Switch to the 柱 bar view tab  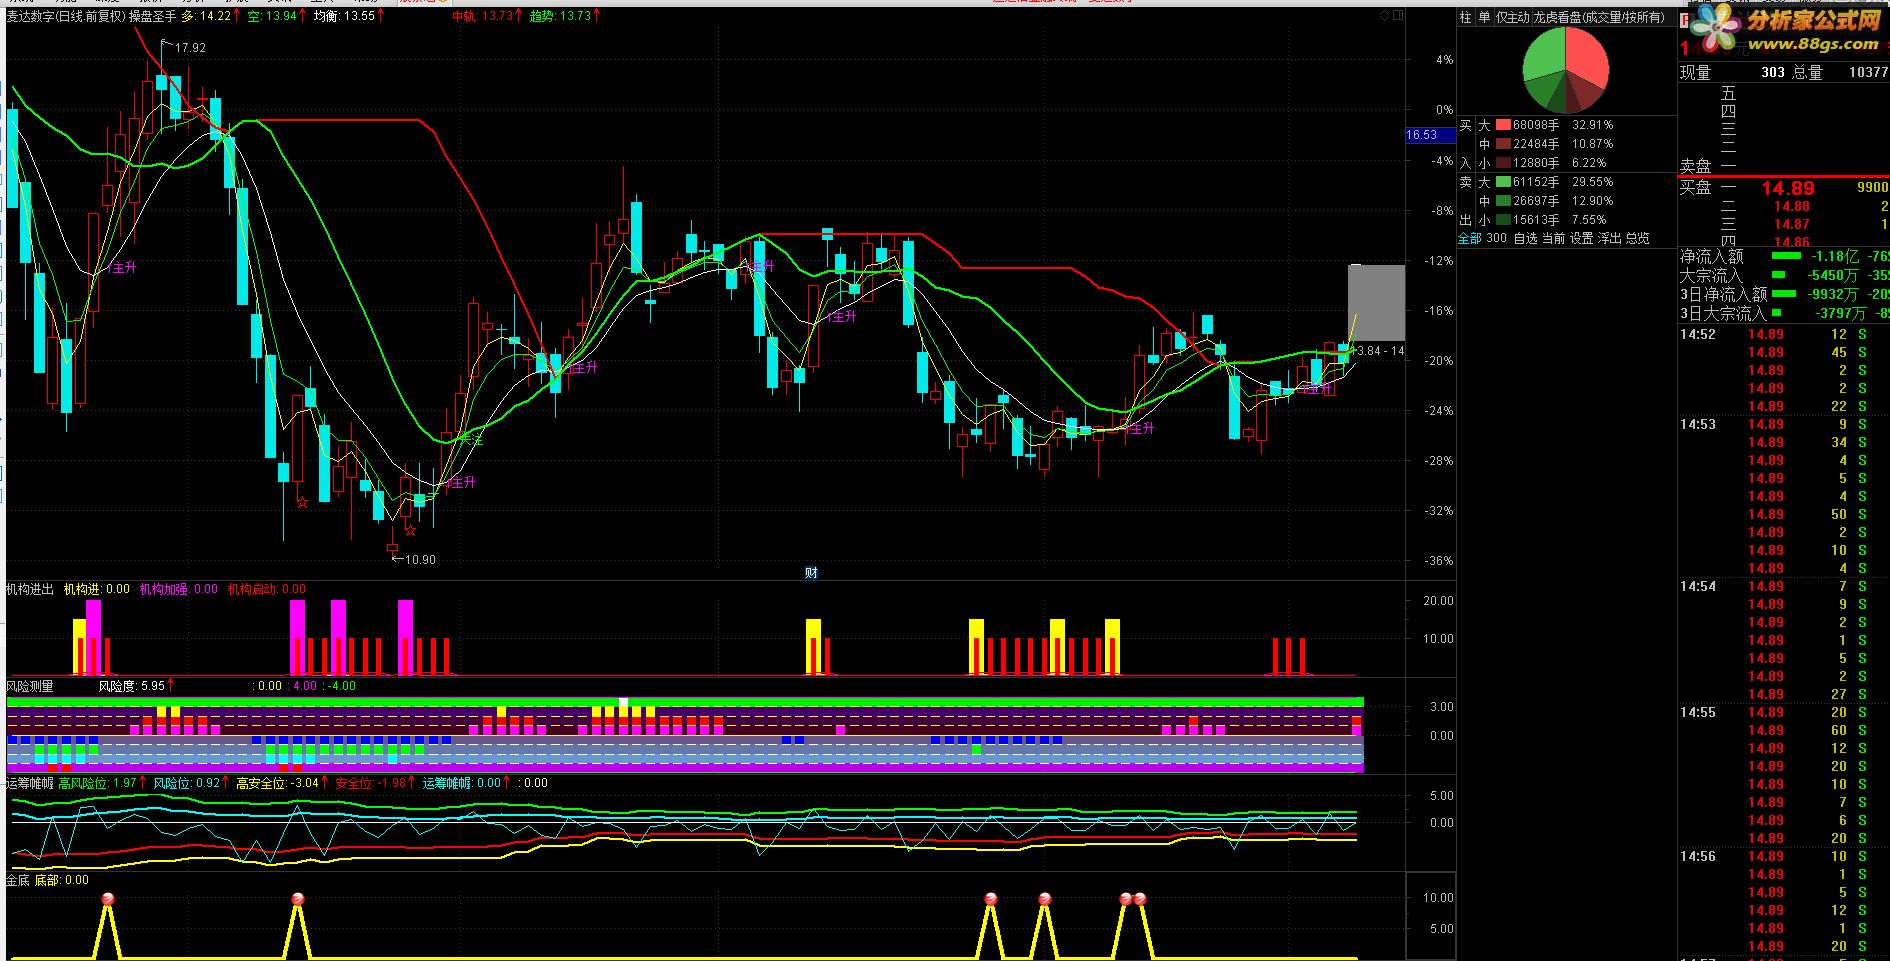click(x=1465, y=17)
